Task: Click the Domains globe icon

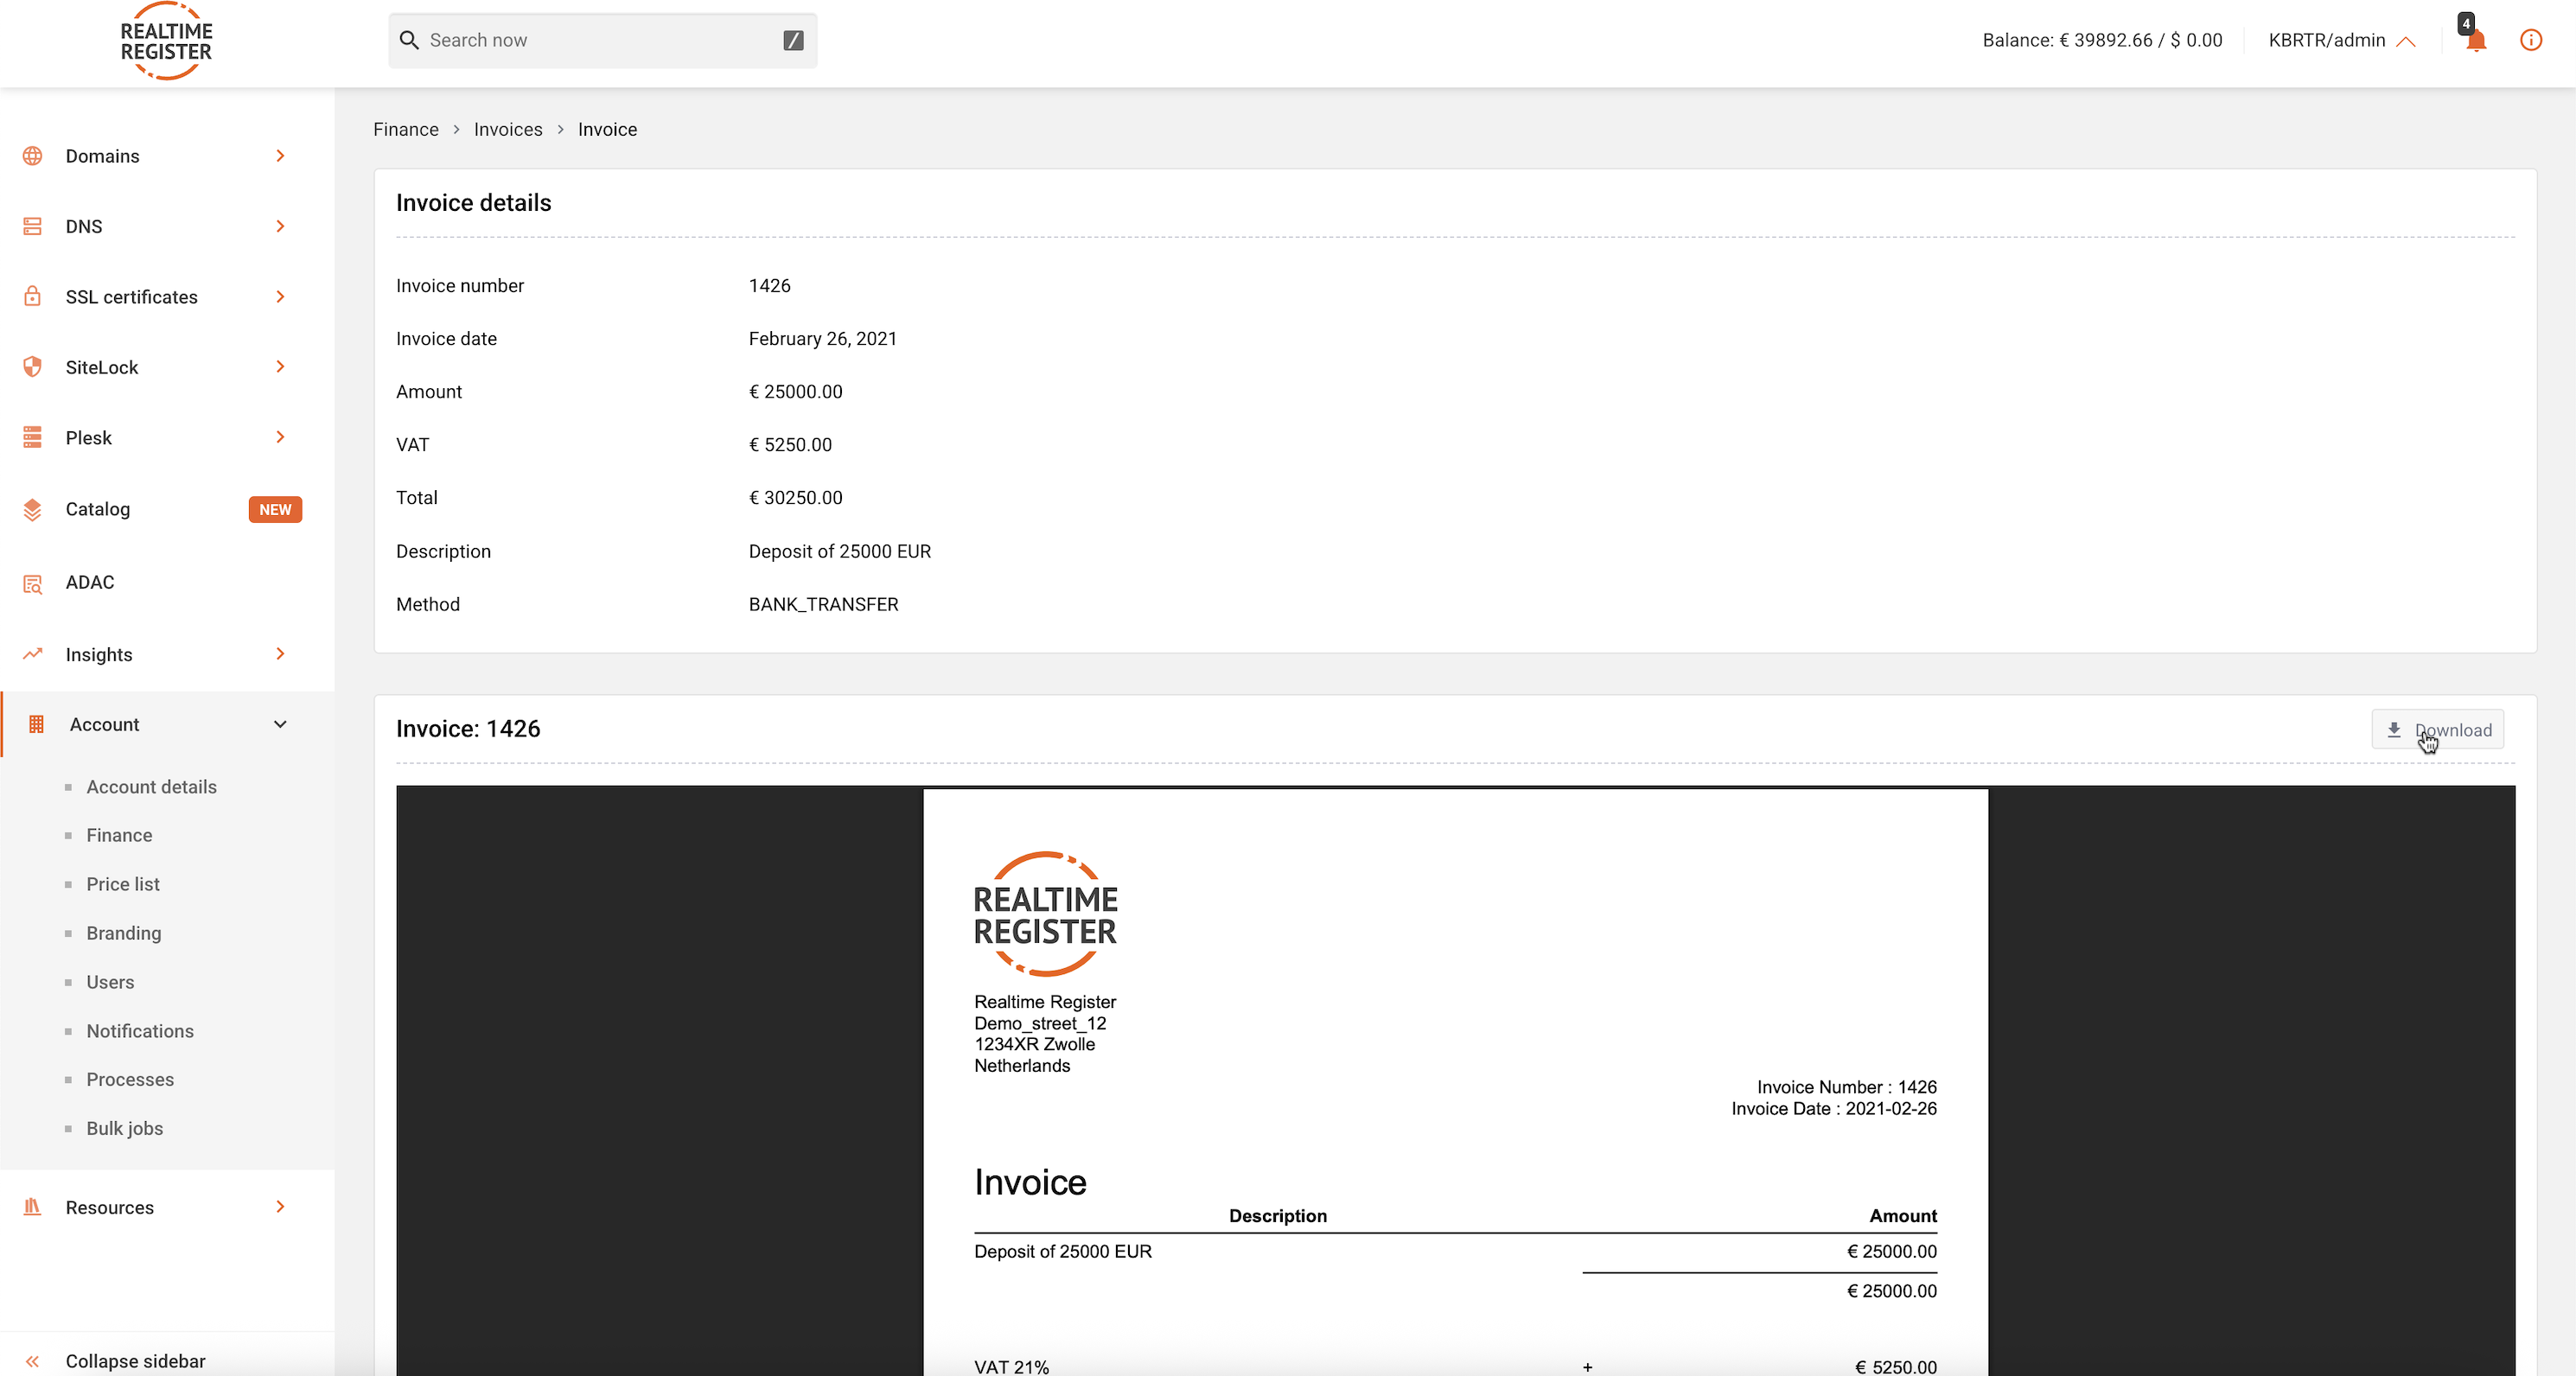Action: pos(32,156)
